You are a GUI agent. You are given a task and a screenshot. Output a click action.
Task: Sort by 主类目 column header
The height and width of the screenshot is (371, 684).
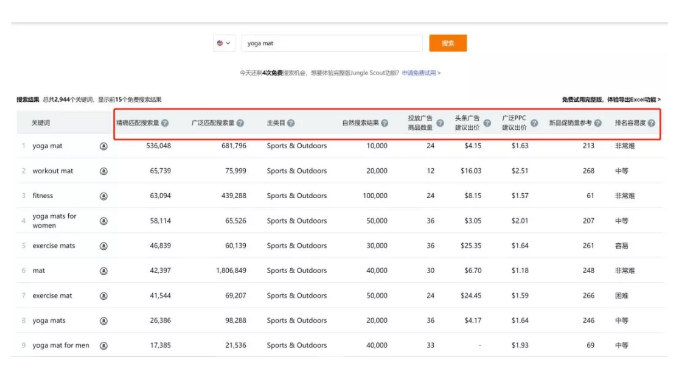coord(276,123)
